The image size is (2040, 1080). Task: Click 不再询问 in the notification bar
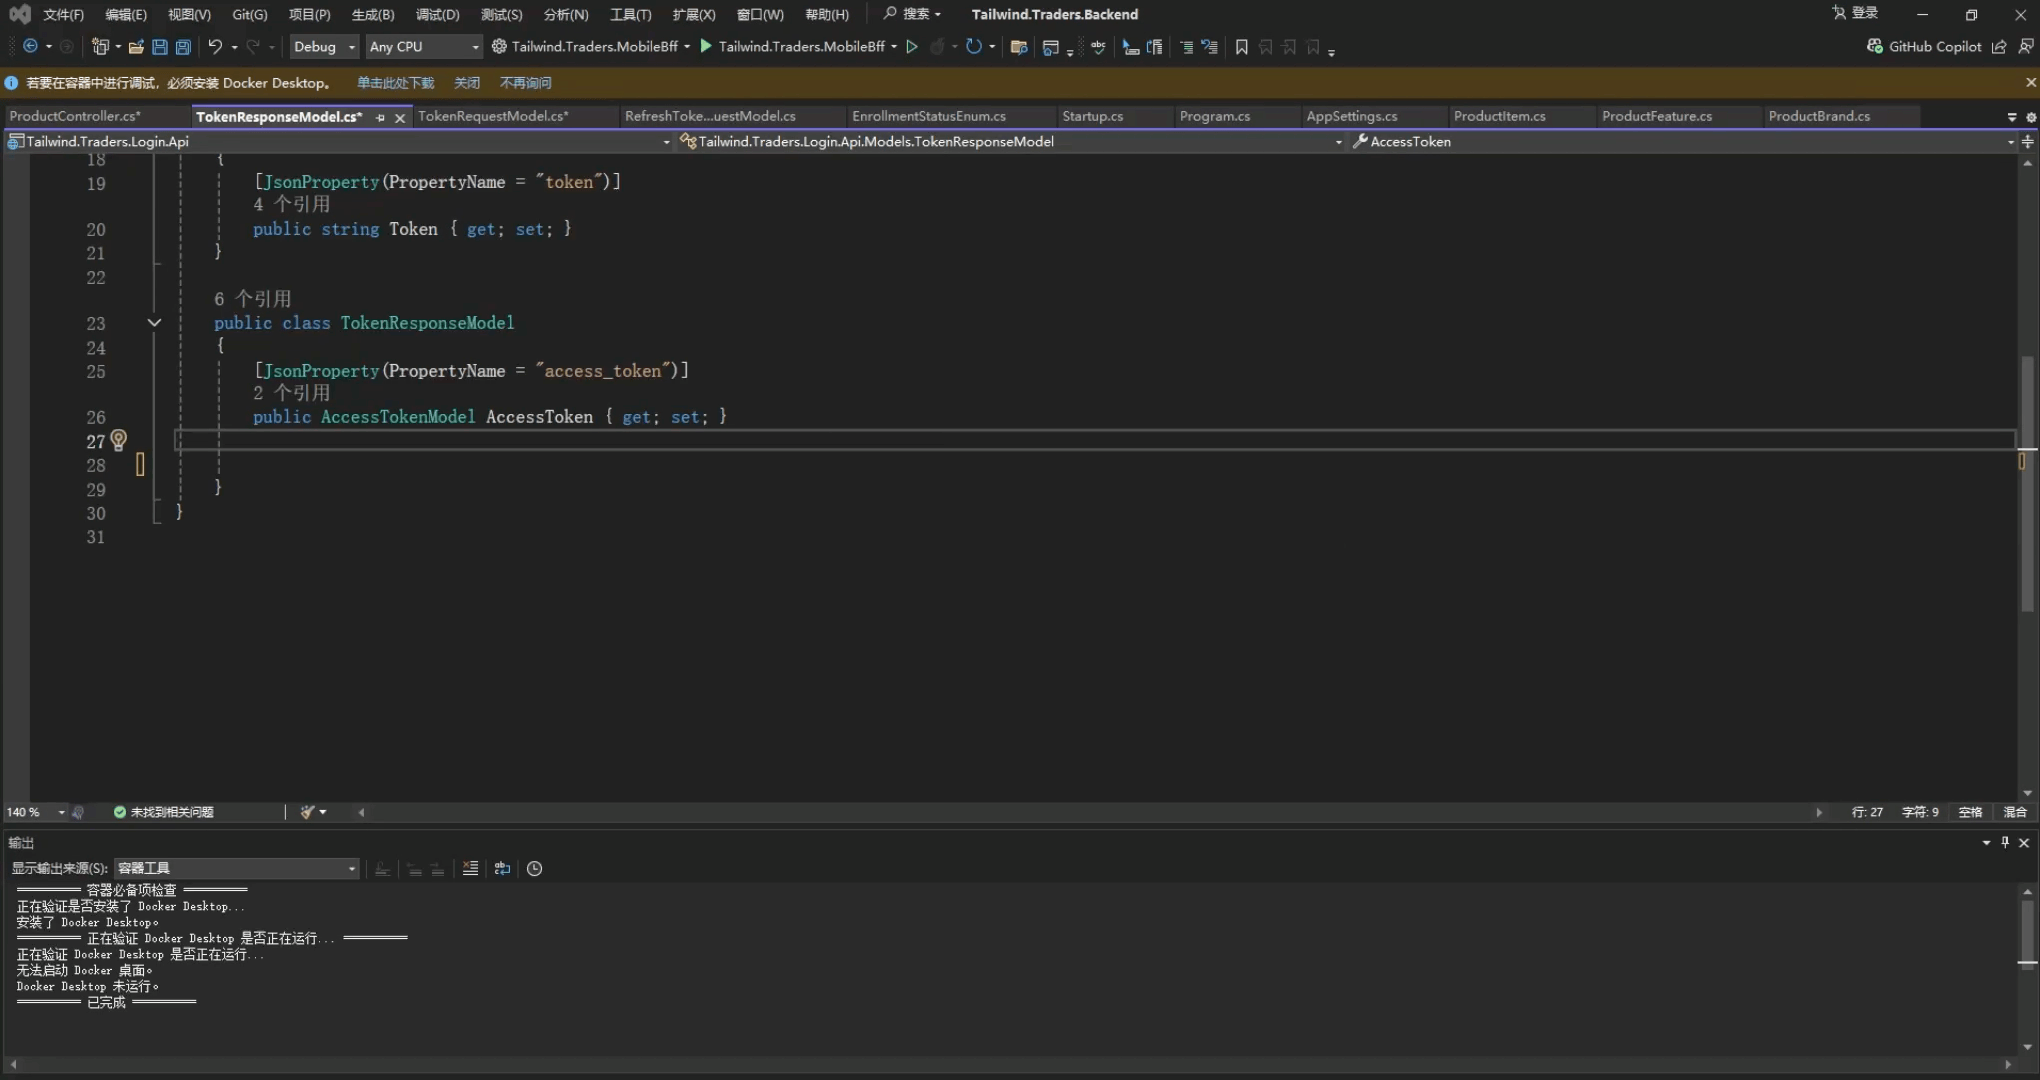click(525, 83)
